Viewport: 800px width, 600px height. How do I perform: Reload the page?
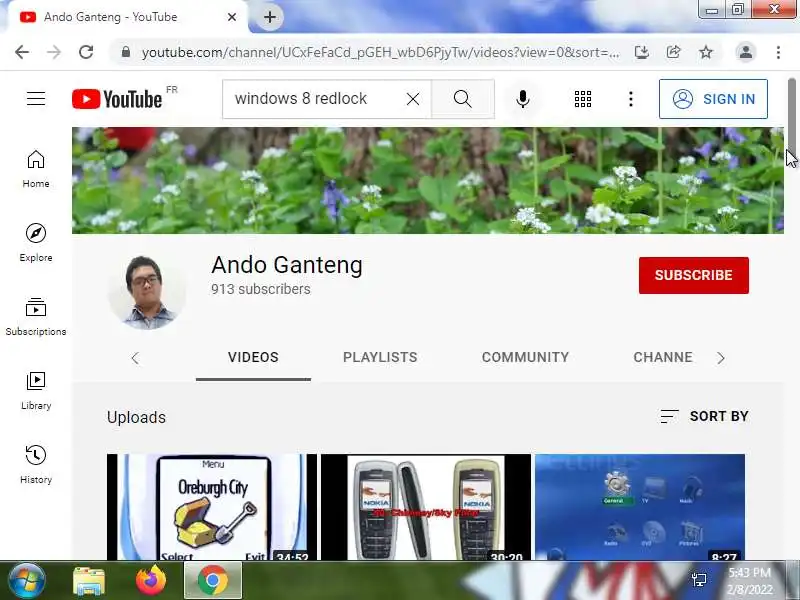point(86,52)
